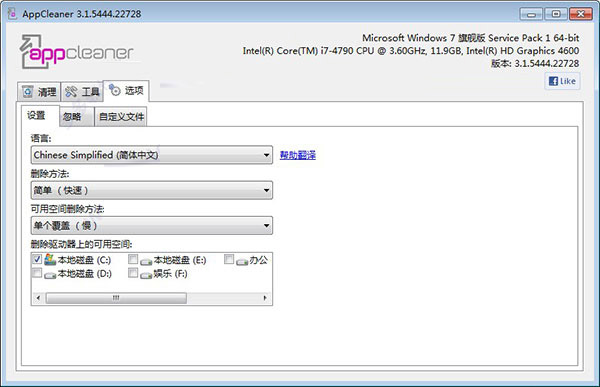The width and height of the screenshot is (600, 387).
Task: Check the 办公 drive checkbox
Action: [229, 260]
